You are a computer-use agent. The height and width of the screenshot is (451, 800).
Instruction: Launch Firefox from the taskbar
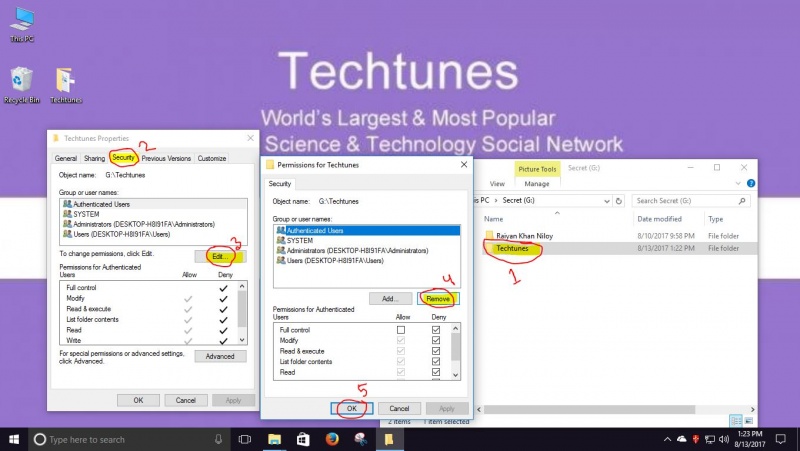click(332, 439)
